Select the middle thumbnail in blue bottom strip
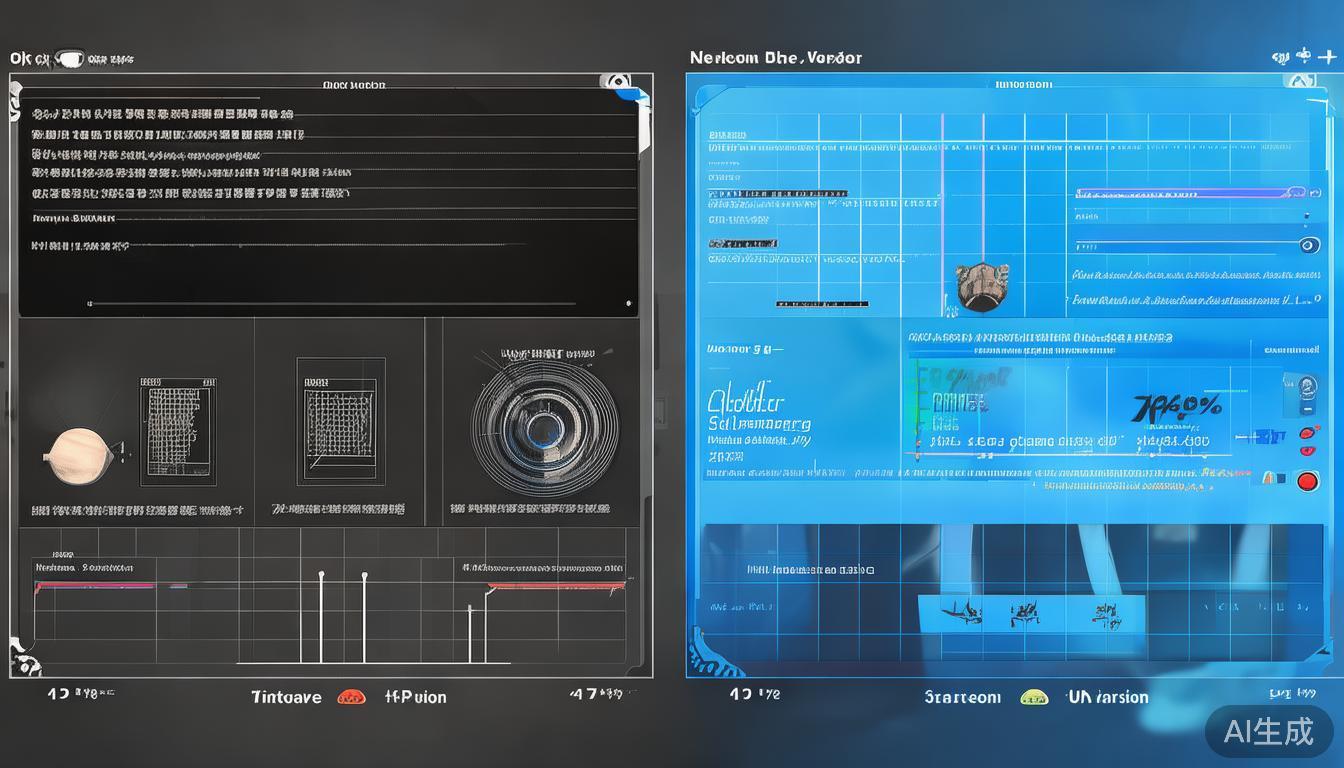The image size is (1344, 768). [x=1023, y=613]
